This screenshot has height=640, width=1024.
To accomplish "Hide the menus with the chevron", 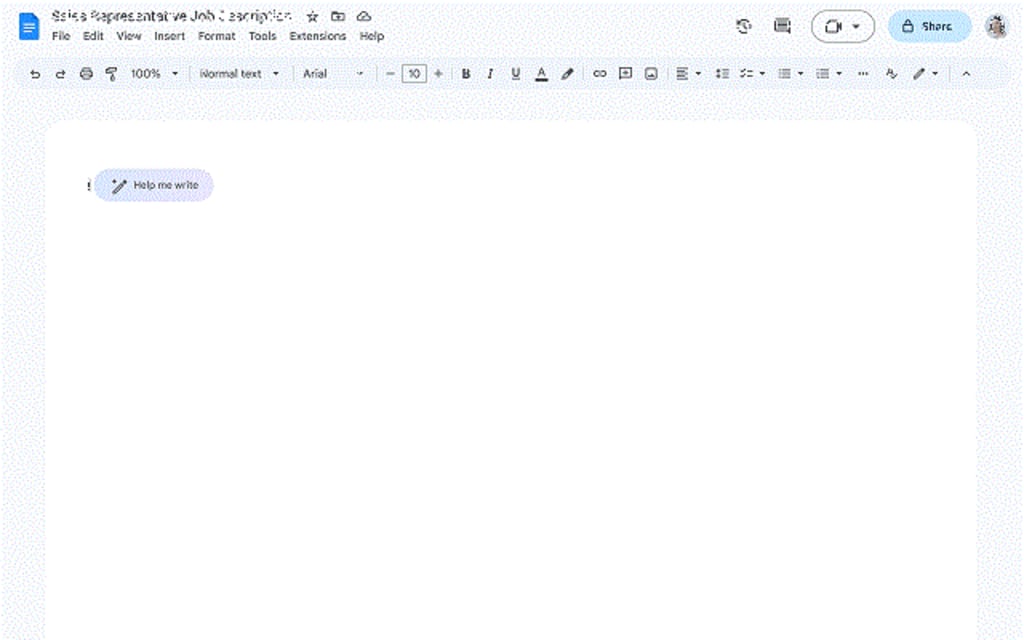I will click(x=966, y=74).
